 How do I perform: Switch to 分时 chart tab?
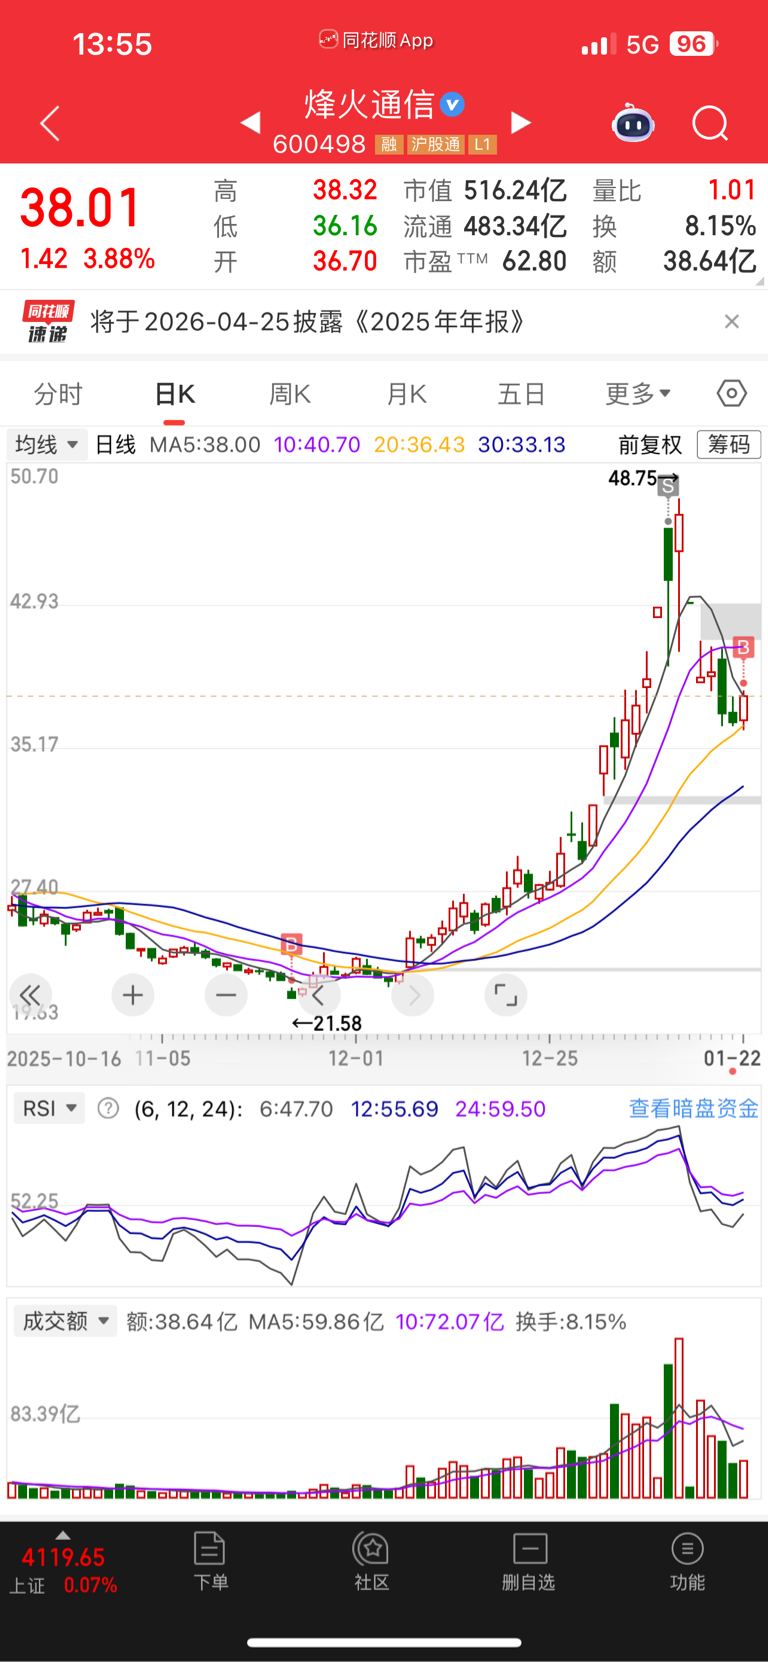coord(58,394)
